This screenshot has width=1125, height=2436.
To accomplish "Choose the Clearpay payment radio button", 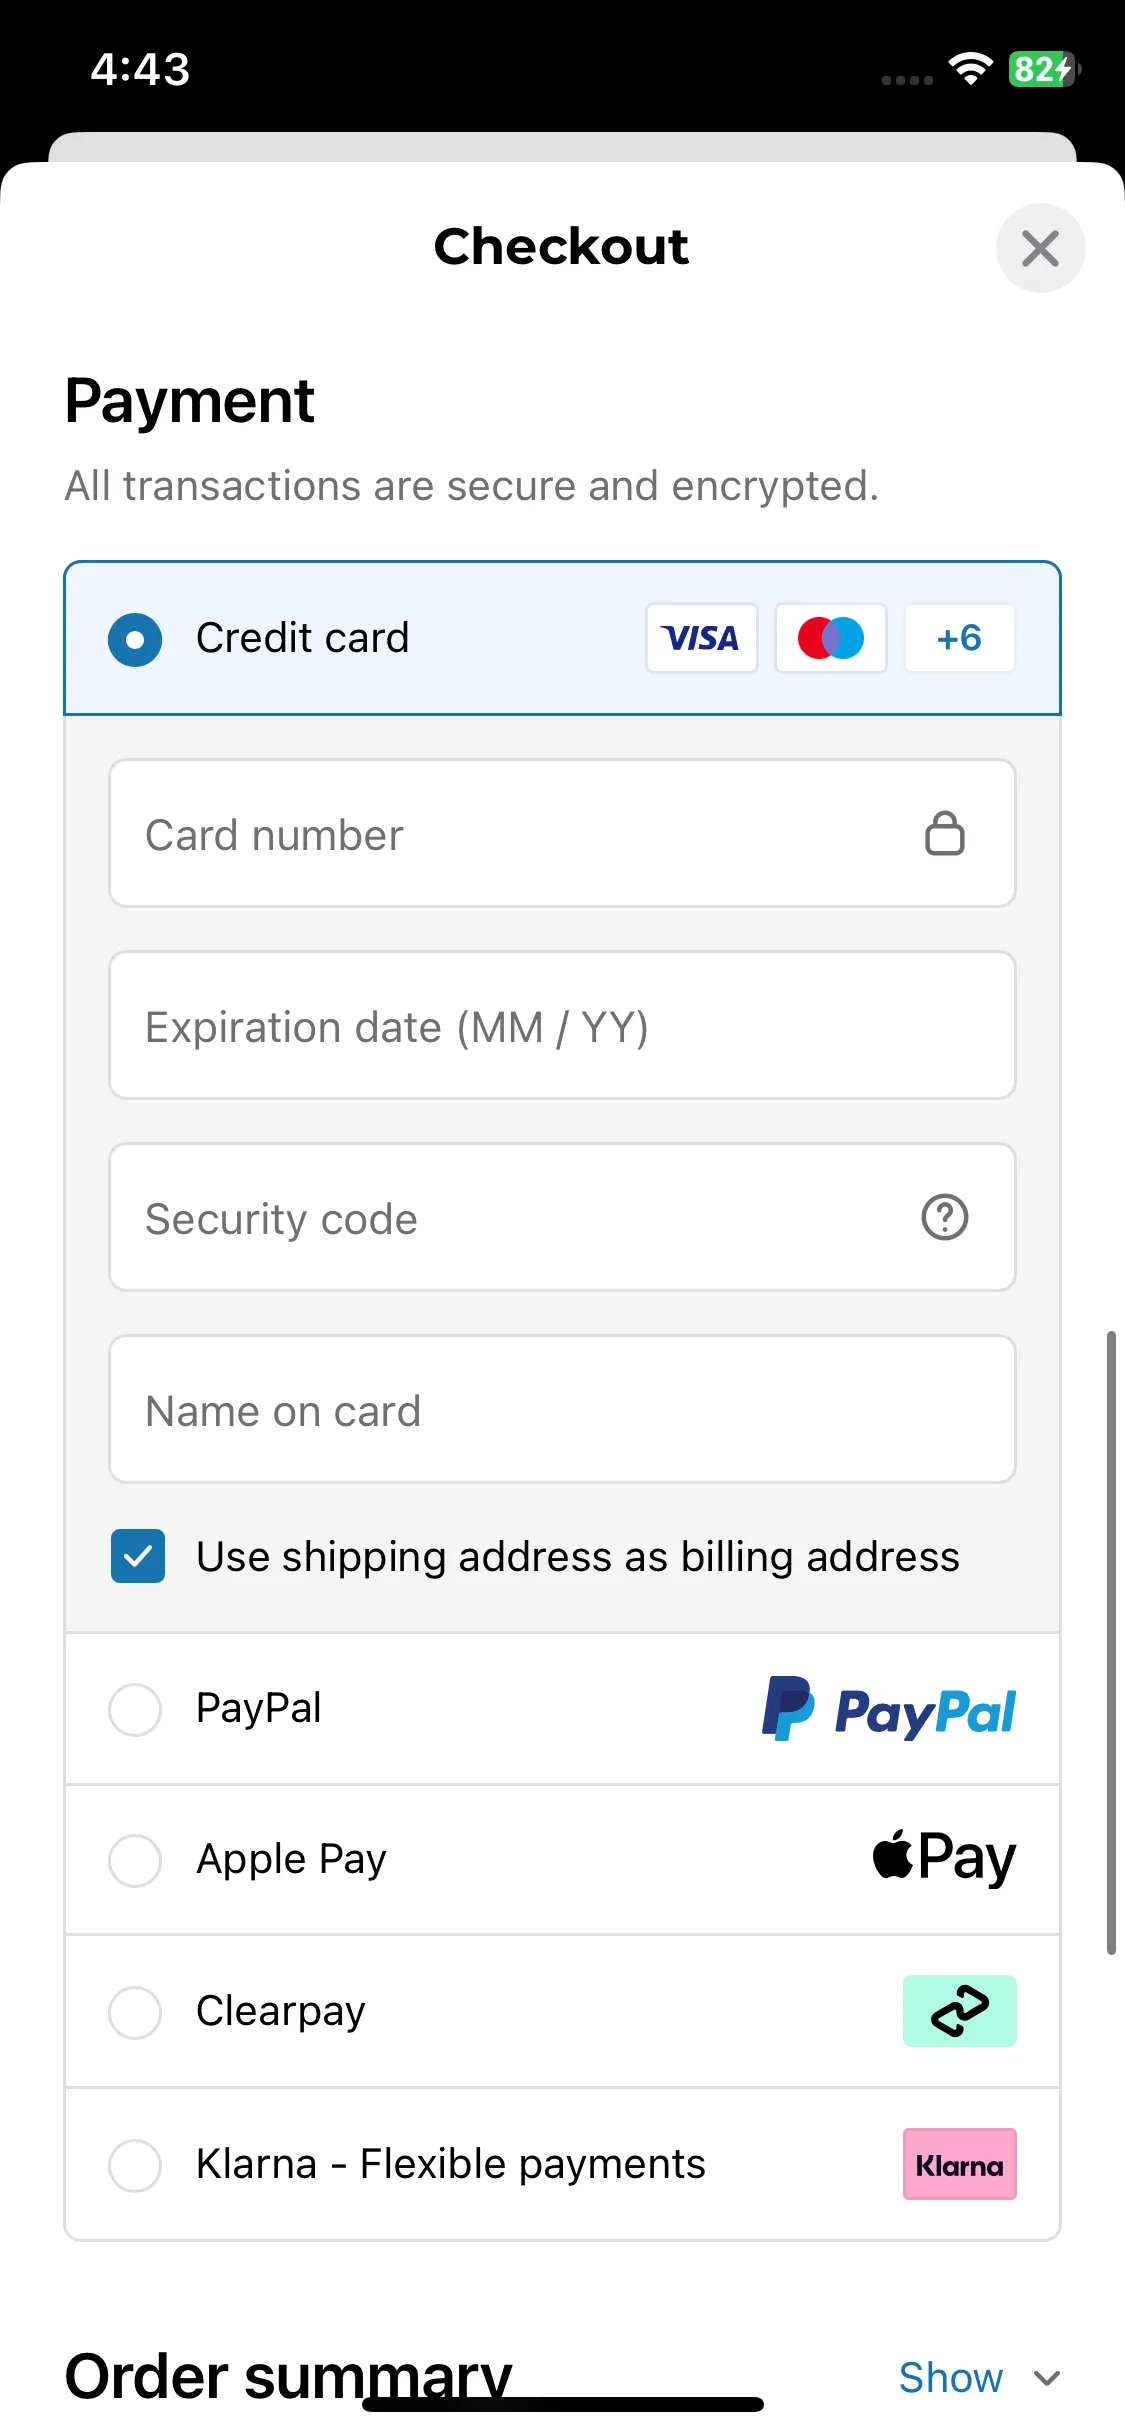I will click(135, 2012).
